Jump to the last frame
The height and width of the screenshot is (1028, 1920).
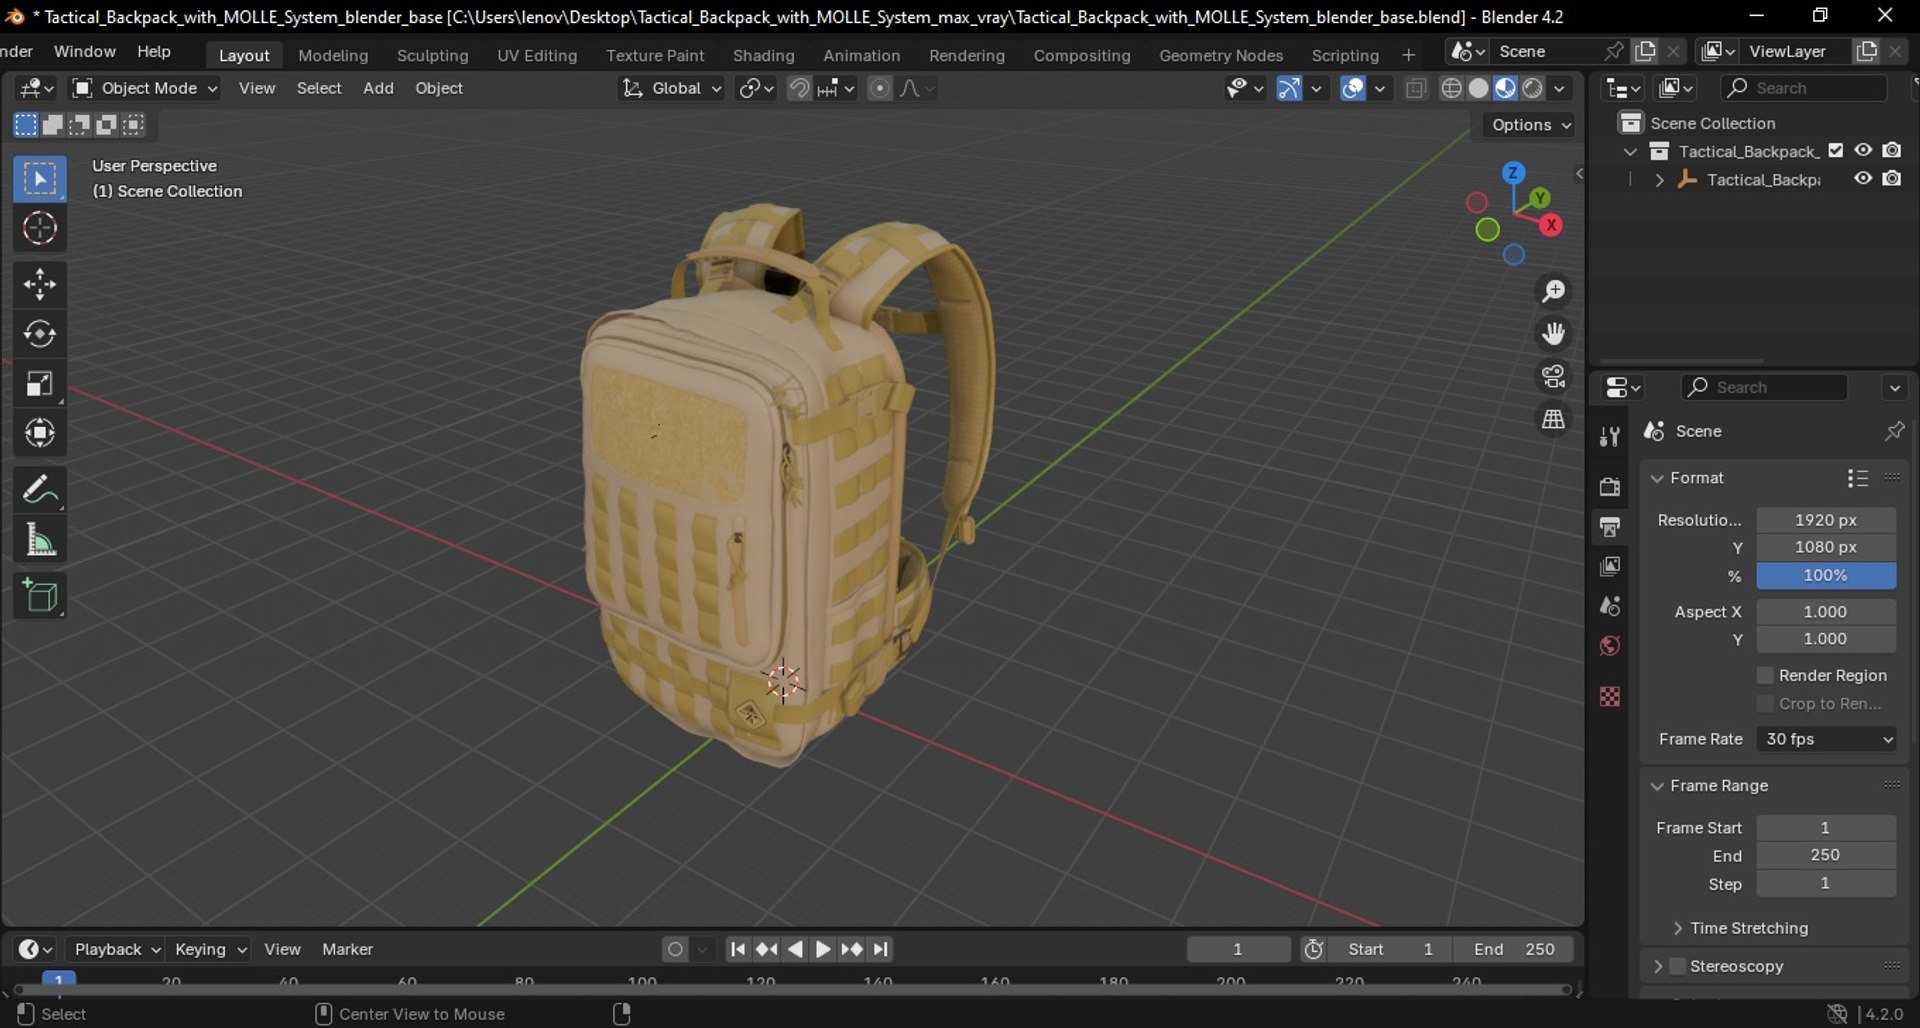click(x=881, y=949)
